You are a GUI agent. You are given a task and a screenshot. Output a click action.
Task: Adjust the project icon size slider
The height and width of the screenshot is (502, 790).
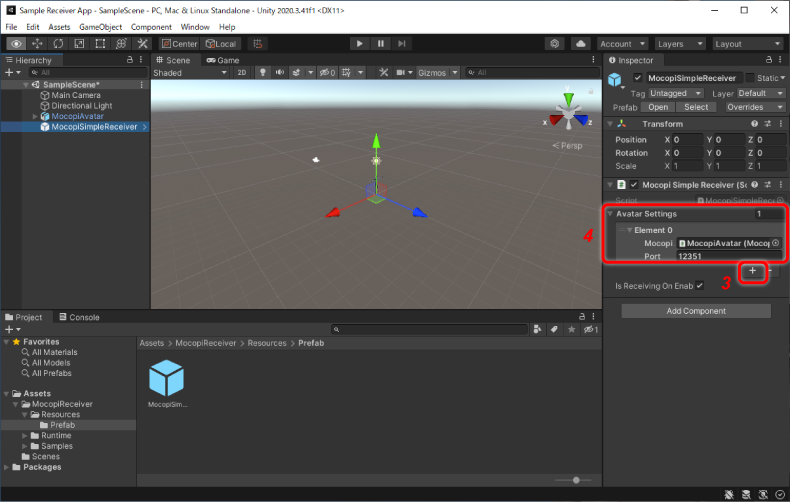(575, 481)
